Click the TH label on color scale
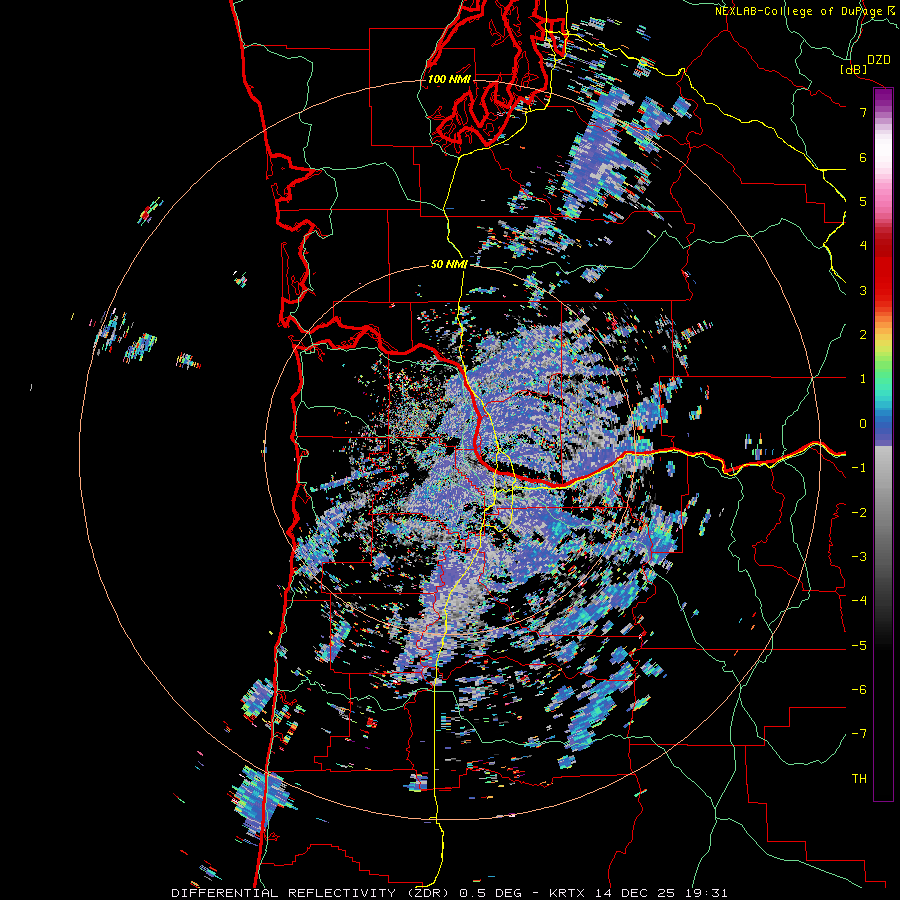 click(859, 778)
